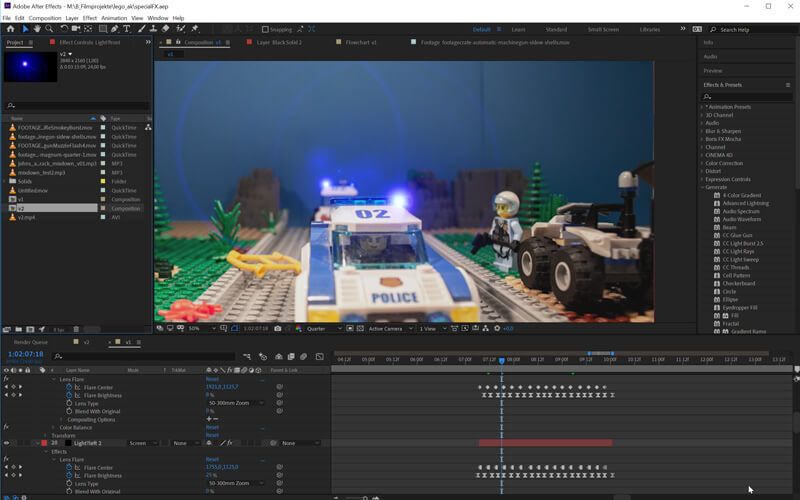The width and height of the screenshot is (800, 500).
Task: Select the Rectangle shape tool
Action: pyautogui.click(x=103, y=29)
